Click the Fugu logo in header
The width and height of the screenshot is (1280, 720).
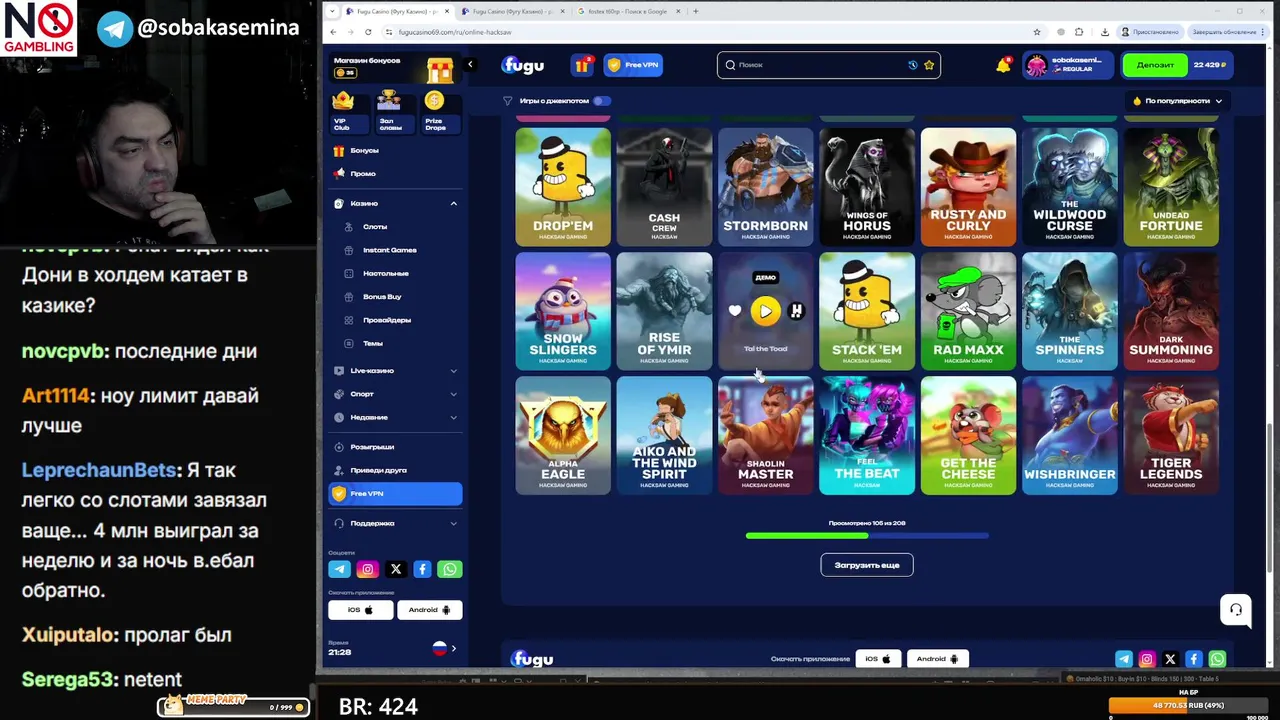523,65
